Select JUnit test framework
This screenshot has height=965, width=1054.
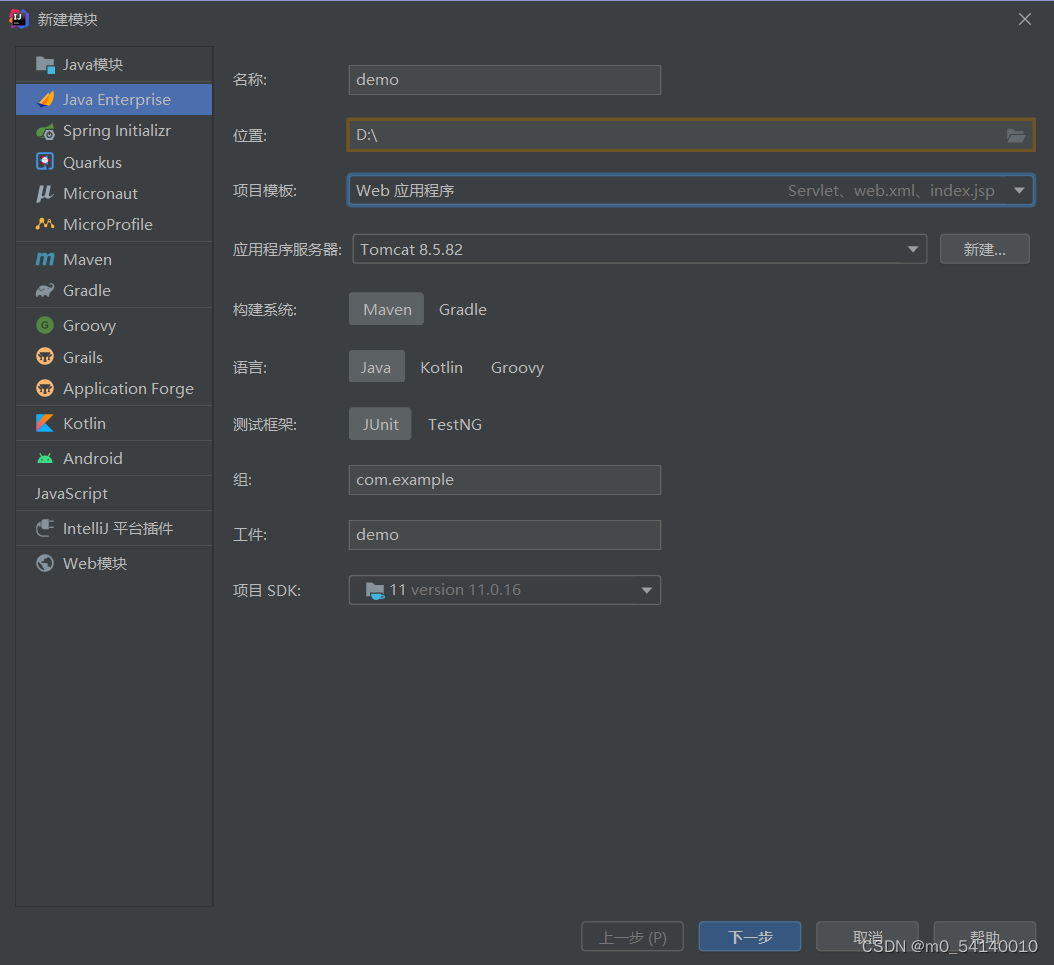point(380,424)
